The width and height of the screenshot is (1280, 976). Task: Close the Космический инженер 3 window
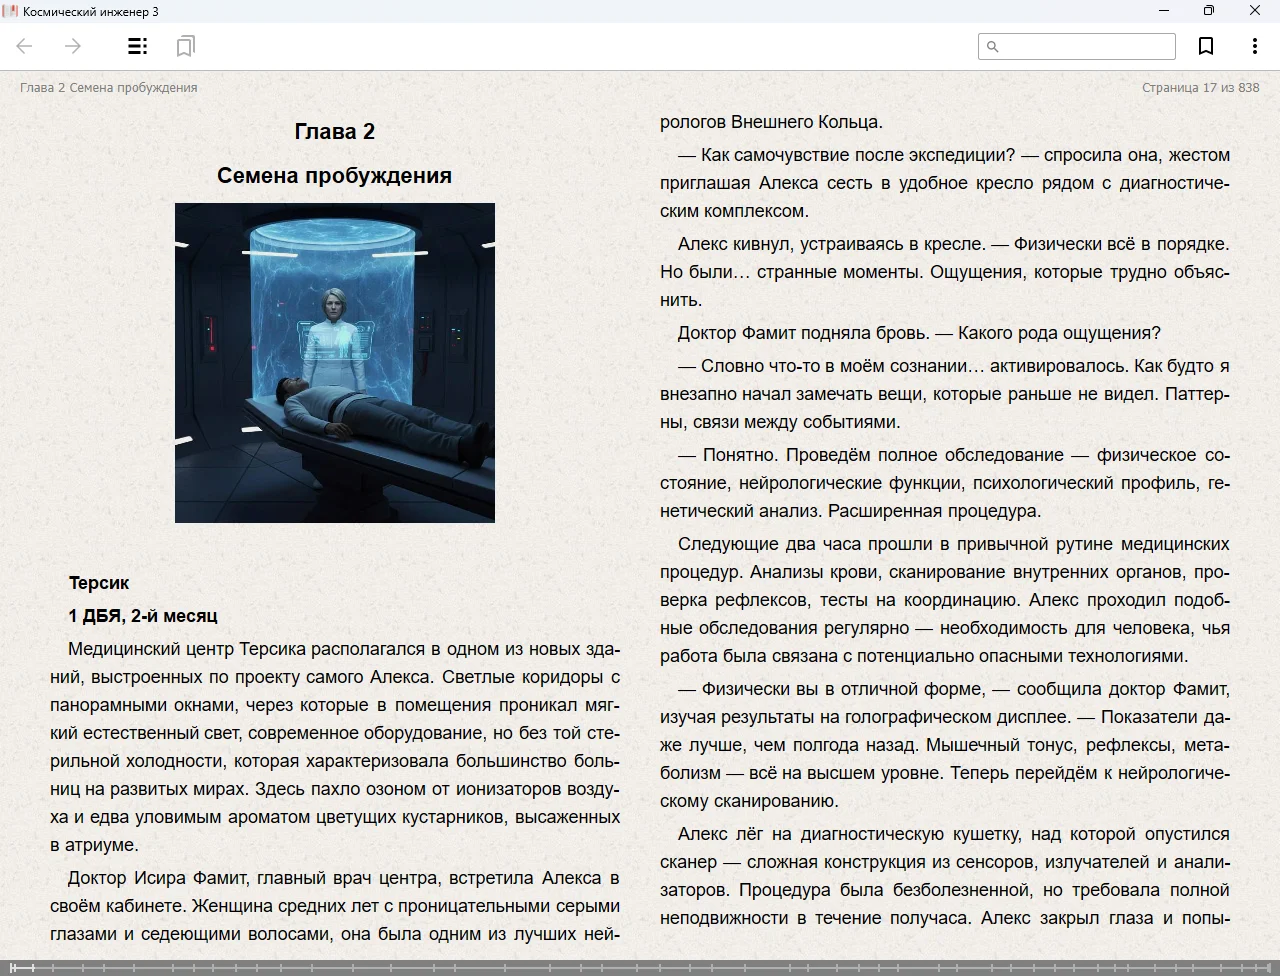point(1254,11)
